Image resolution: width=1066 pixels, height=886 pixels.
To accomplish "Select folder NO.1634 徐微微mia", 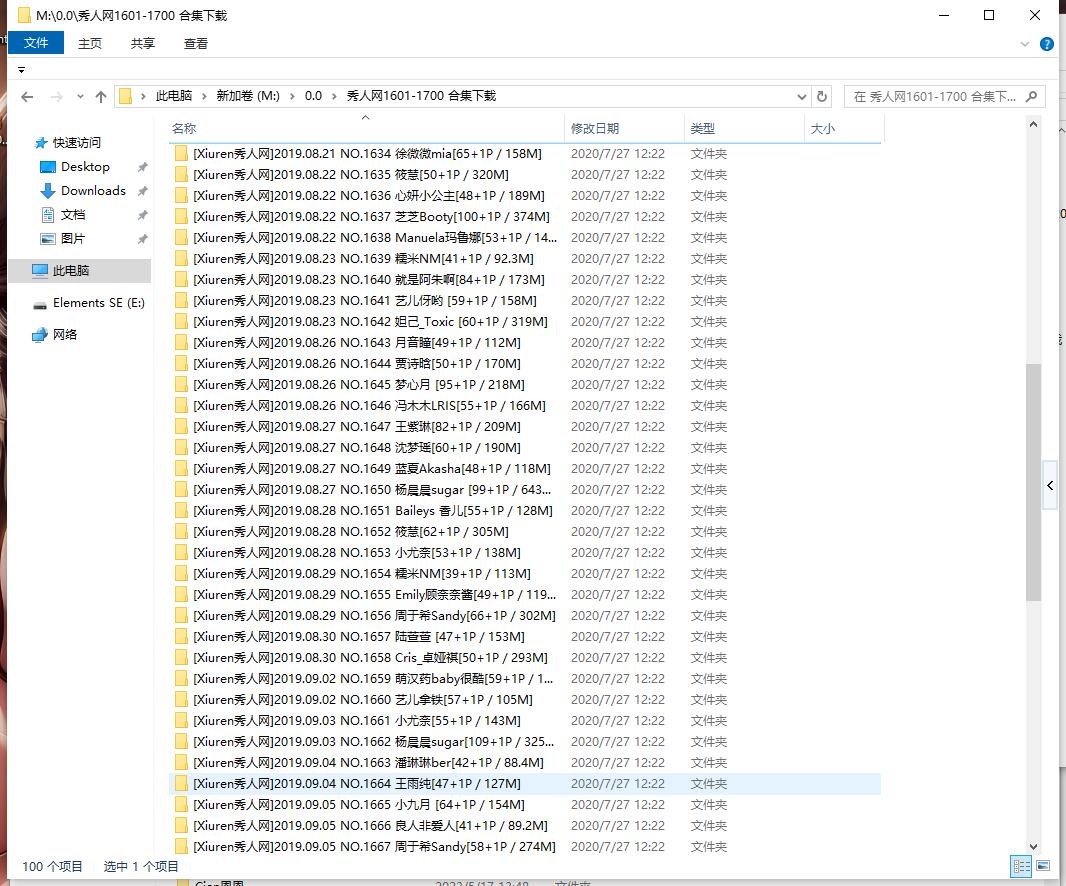I will point(367,154).
